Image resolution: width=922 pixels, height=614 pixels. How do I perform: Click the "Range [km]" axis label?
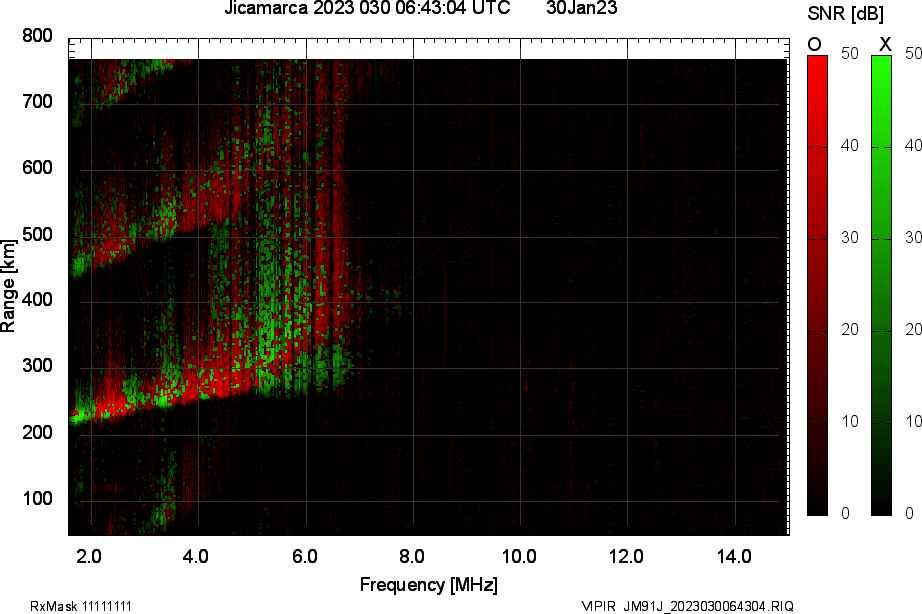click(9, 288)
